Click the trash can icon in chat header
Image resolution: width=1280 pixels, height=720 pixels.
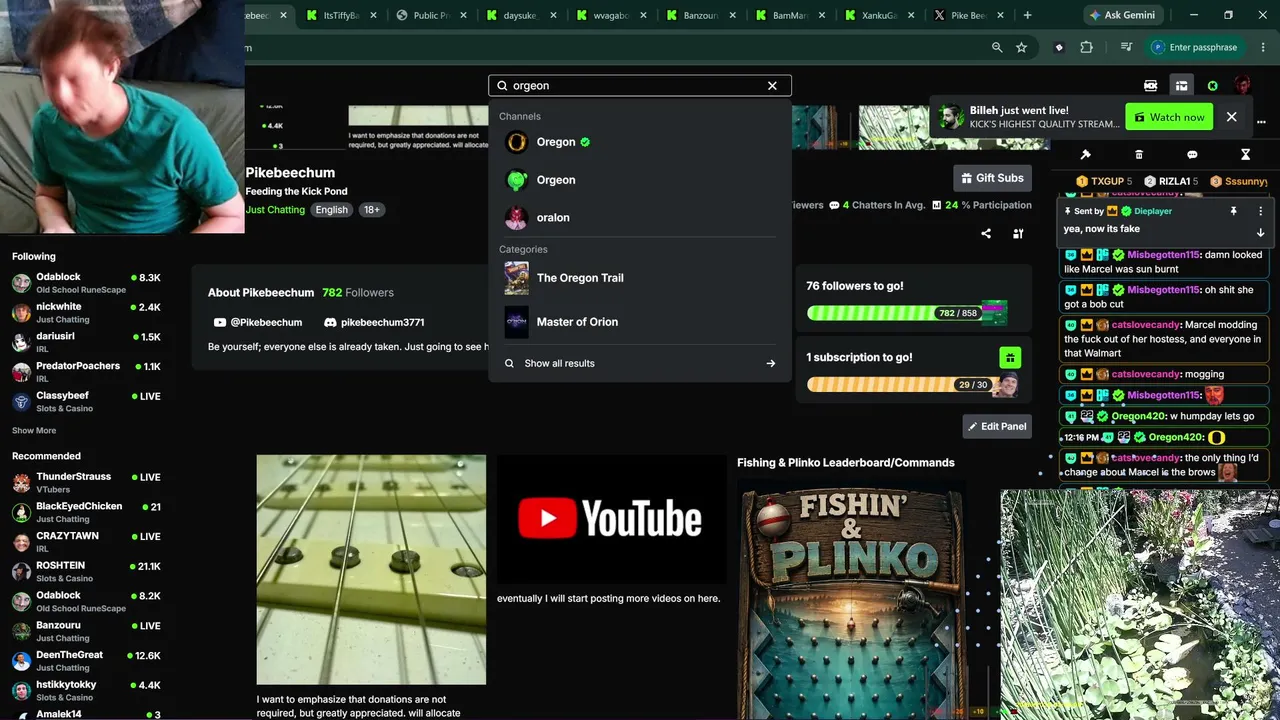(1139, 155)
